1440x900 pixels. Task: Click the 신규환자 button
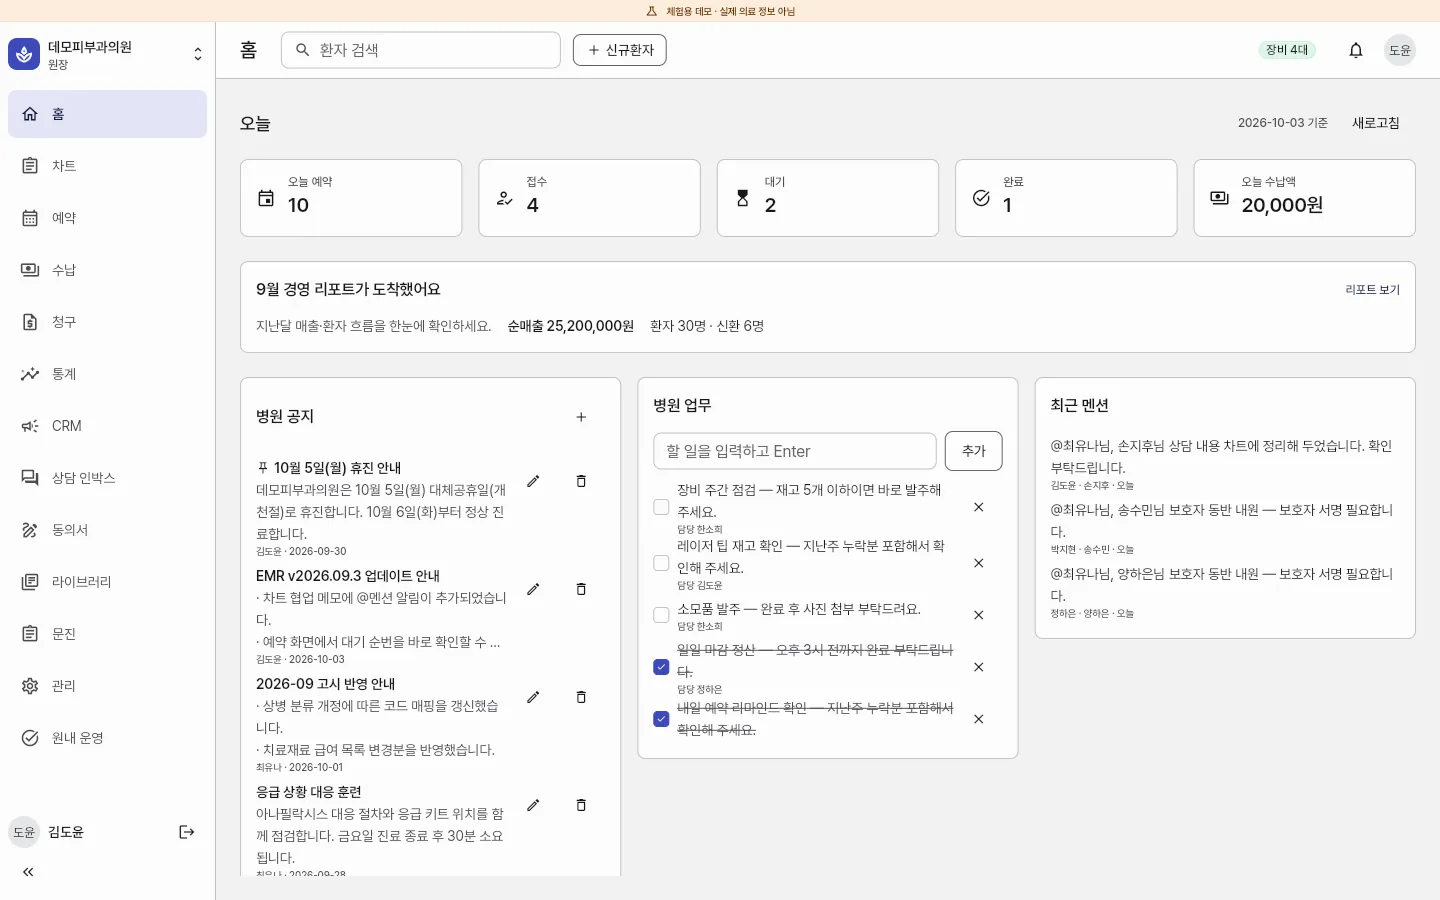click(x=620, y=50)
